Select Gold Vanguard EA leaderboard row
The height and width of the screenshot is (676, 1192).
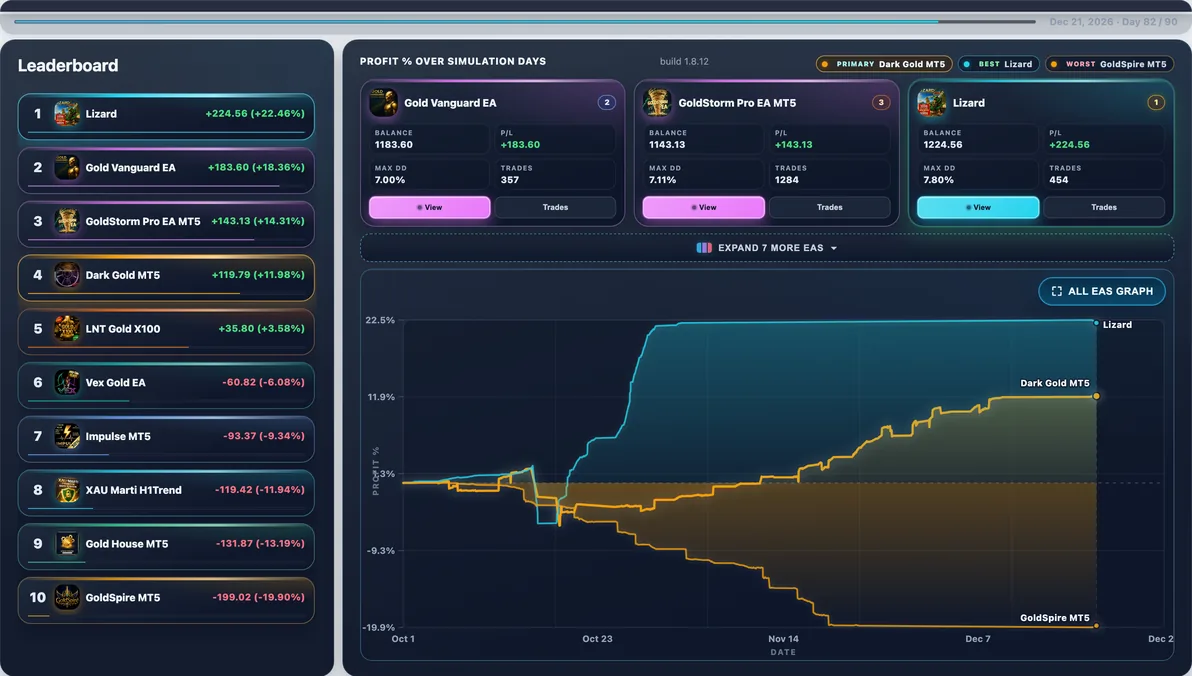pos(166,170)
